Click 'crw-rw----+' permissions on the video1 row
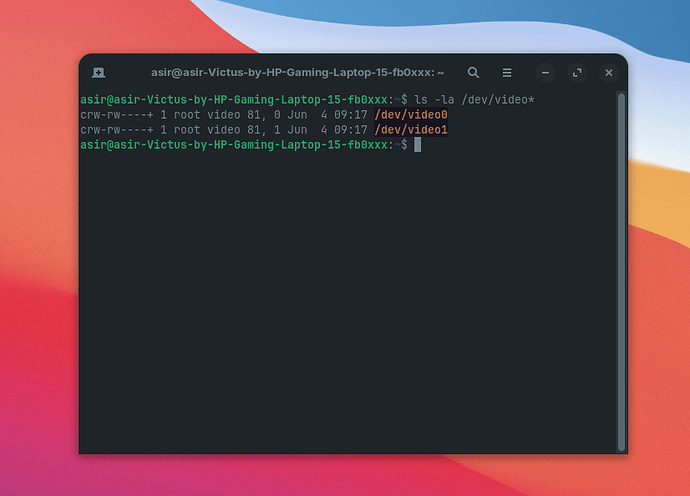The image size is (690, 496). click(x=117, y=130)
